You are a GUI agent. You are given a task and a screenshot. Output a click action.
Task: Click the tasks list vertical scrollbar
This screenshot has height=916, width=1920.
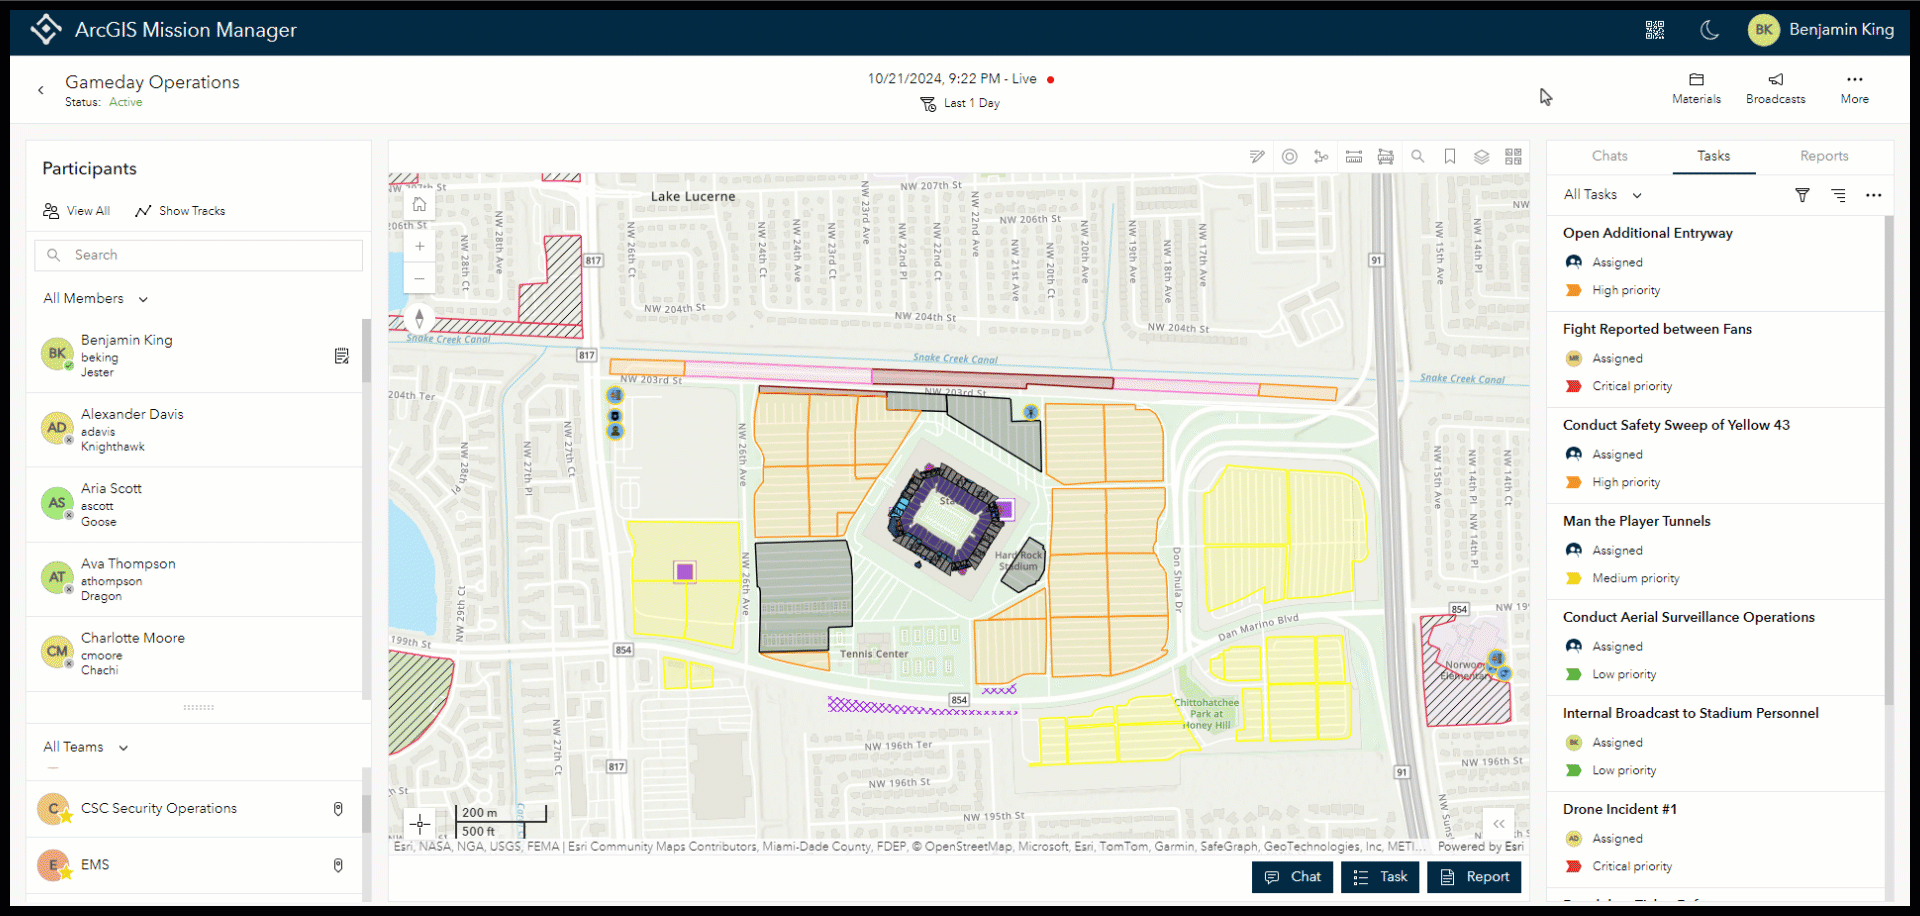(x=1889, y=460)
